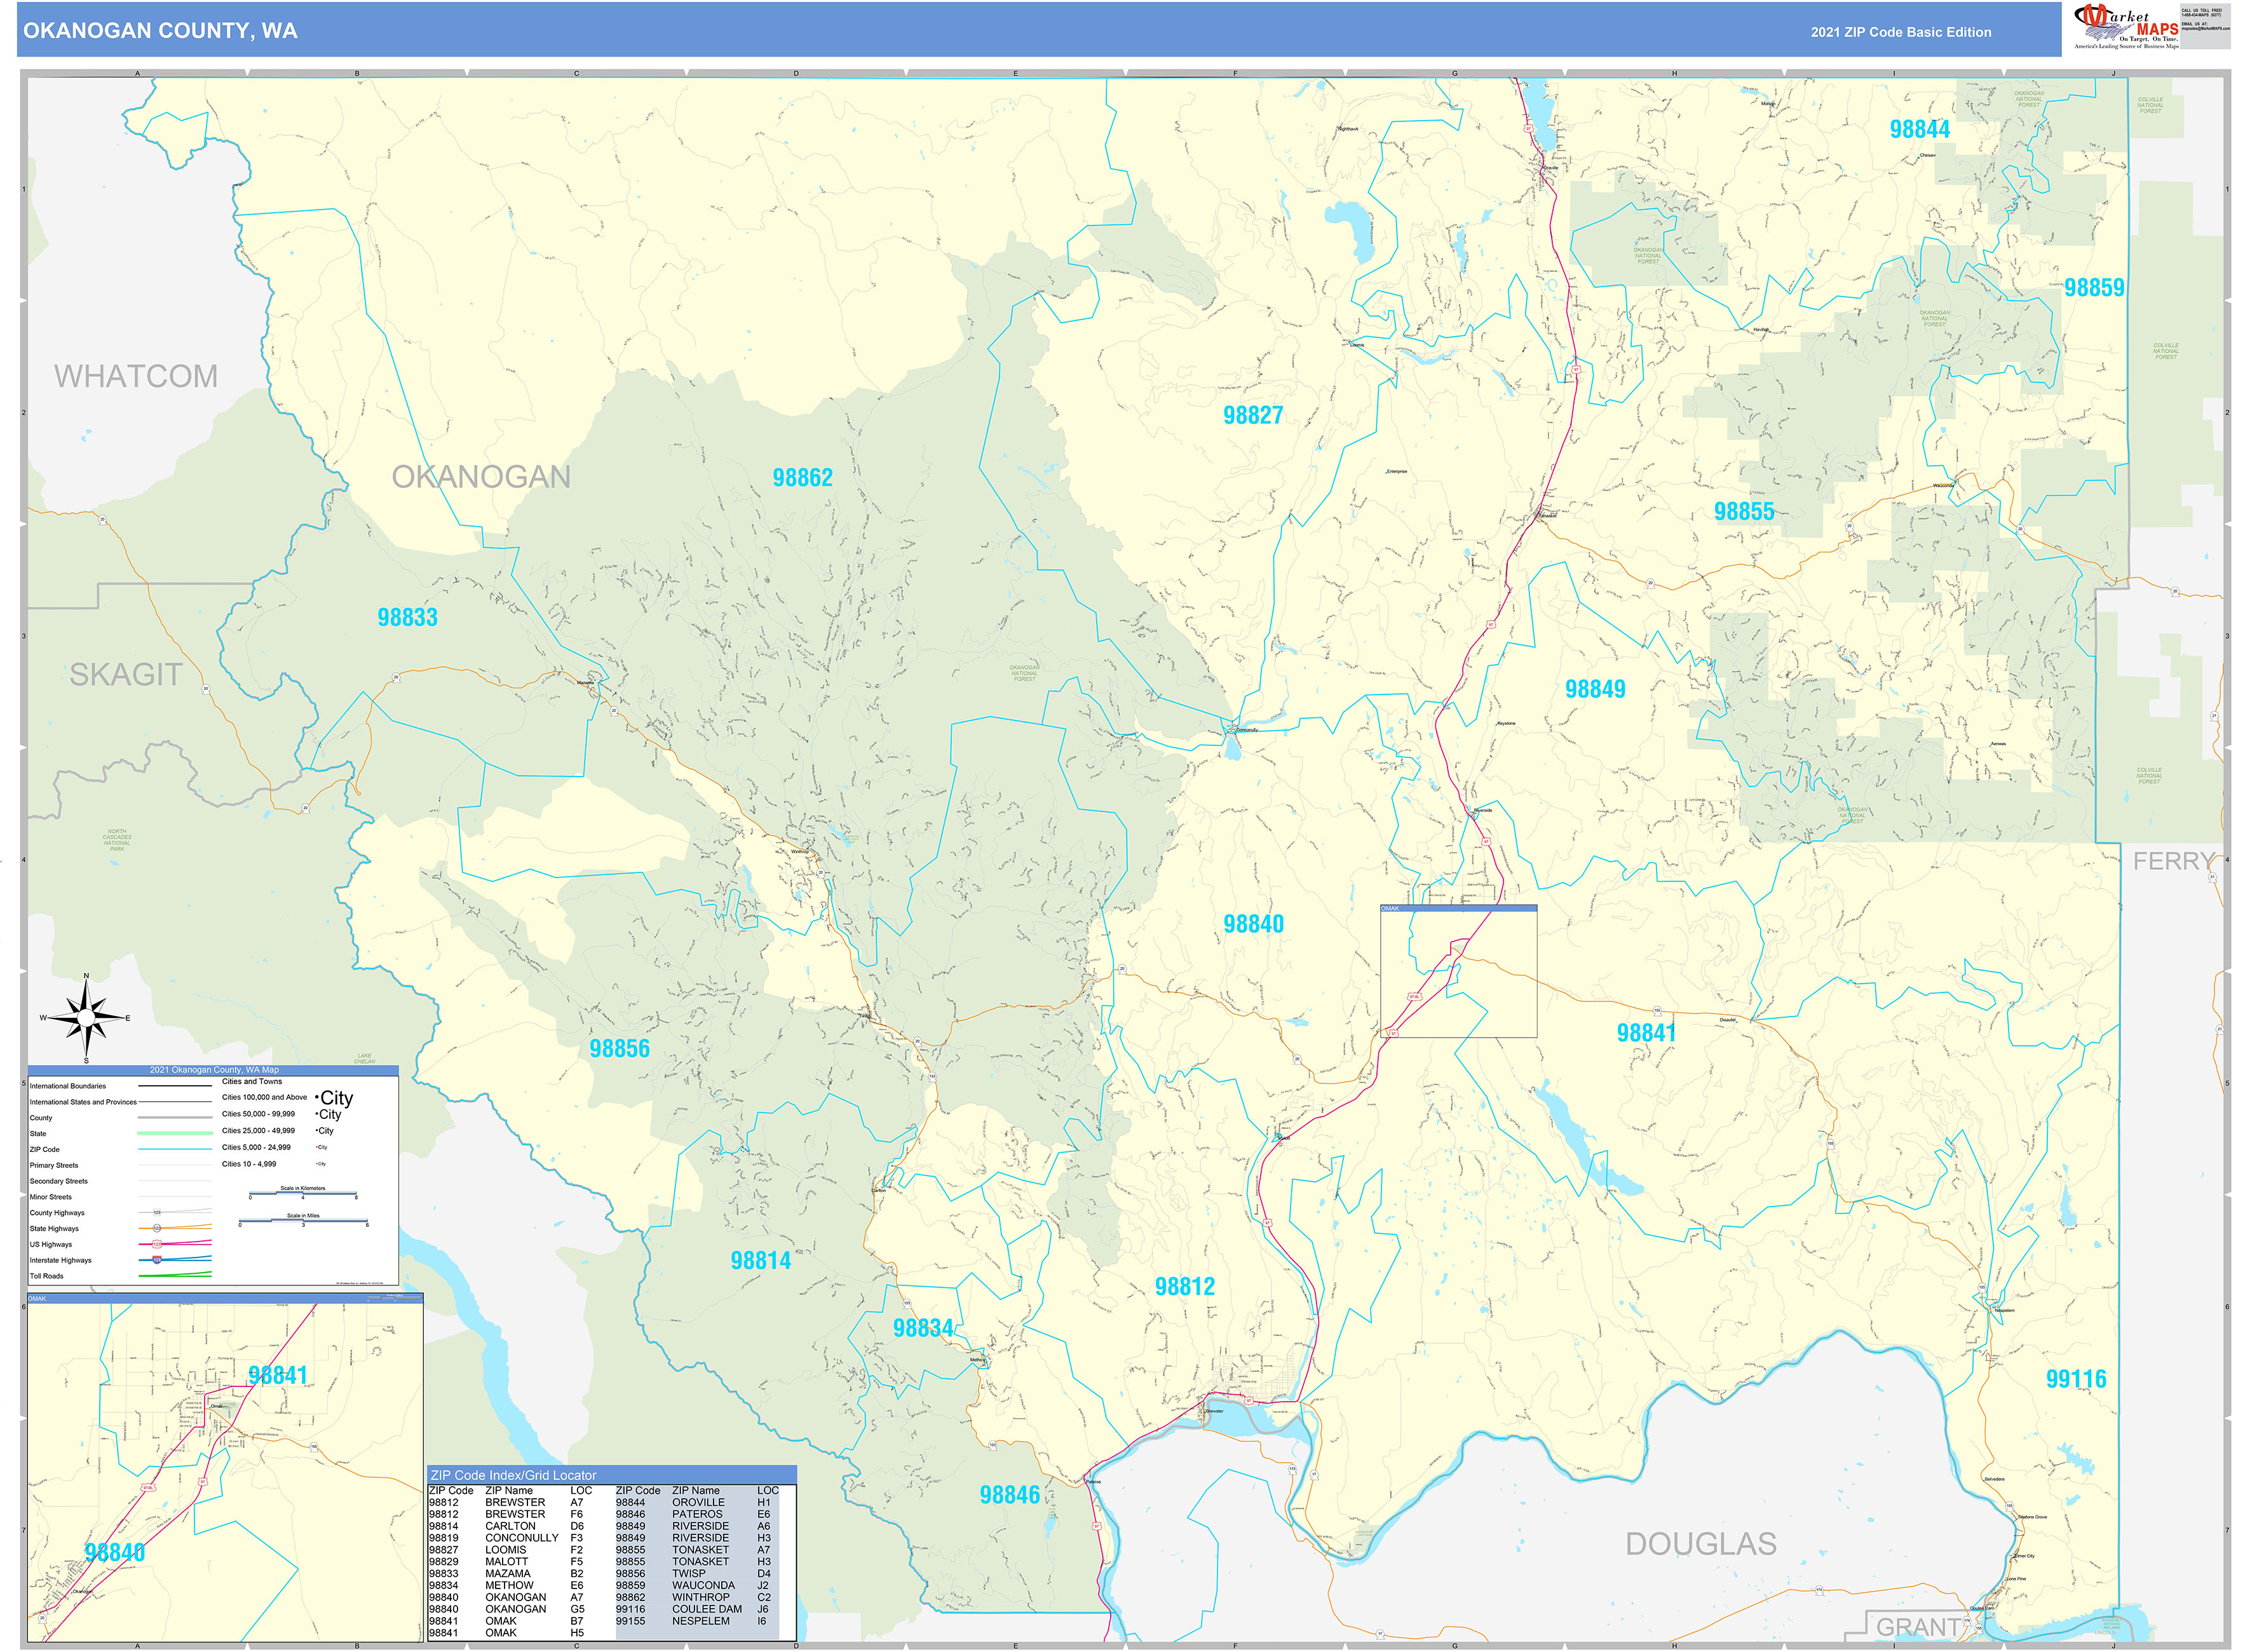Click the DOUGLAS county label
This screenshot has height=1652, width=2250.
coord(1701,1544)
